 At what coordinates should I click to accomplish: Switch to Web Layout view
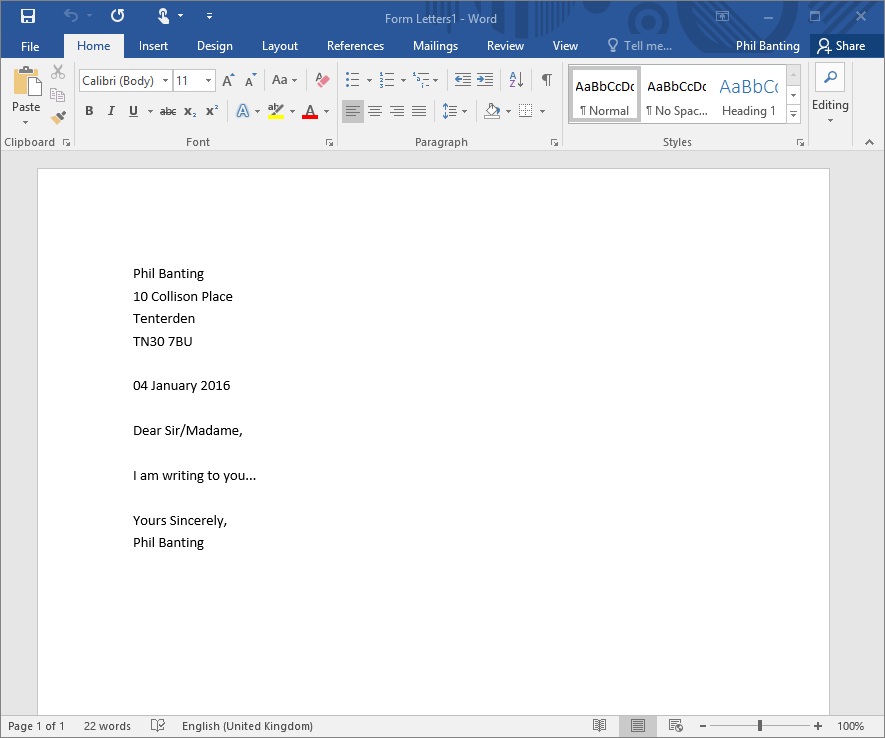676,726
